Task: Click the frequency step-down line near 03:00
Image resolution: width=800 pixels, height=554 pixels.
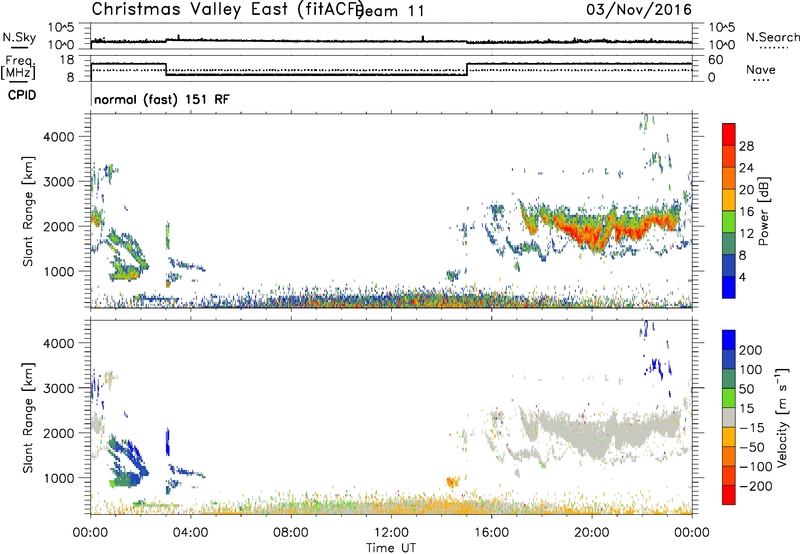Action: pos(166,69)
